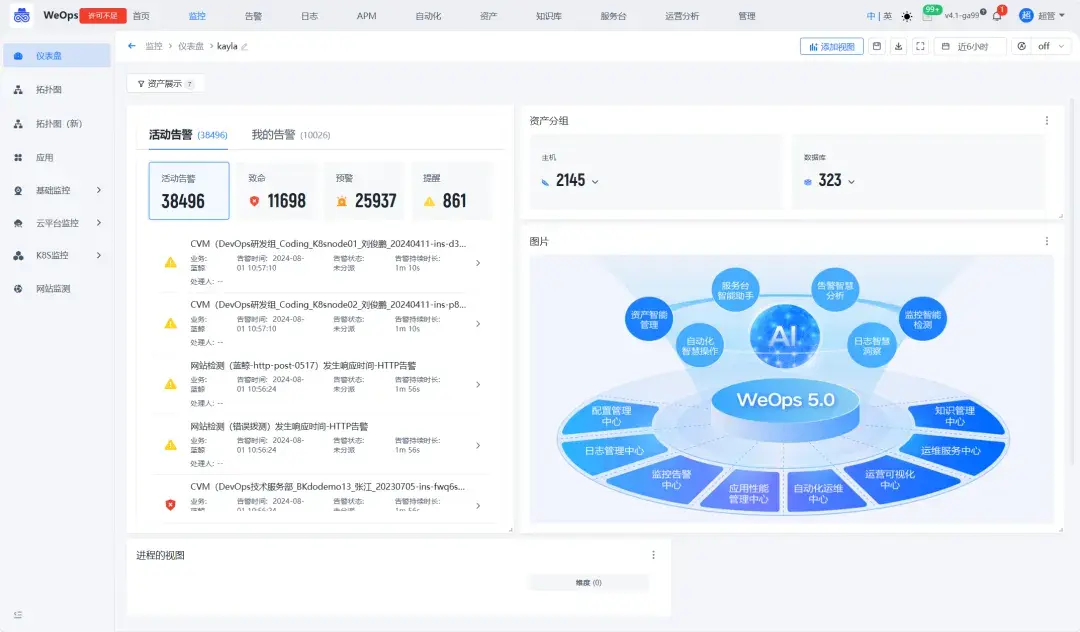Collapse the sidebar with bottom icon
Image resolution: width=1080 pixels, height=632 pixels.
coord(18,615)
